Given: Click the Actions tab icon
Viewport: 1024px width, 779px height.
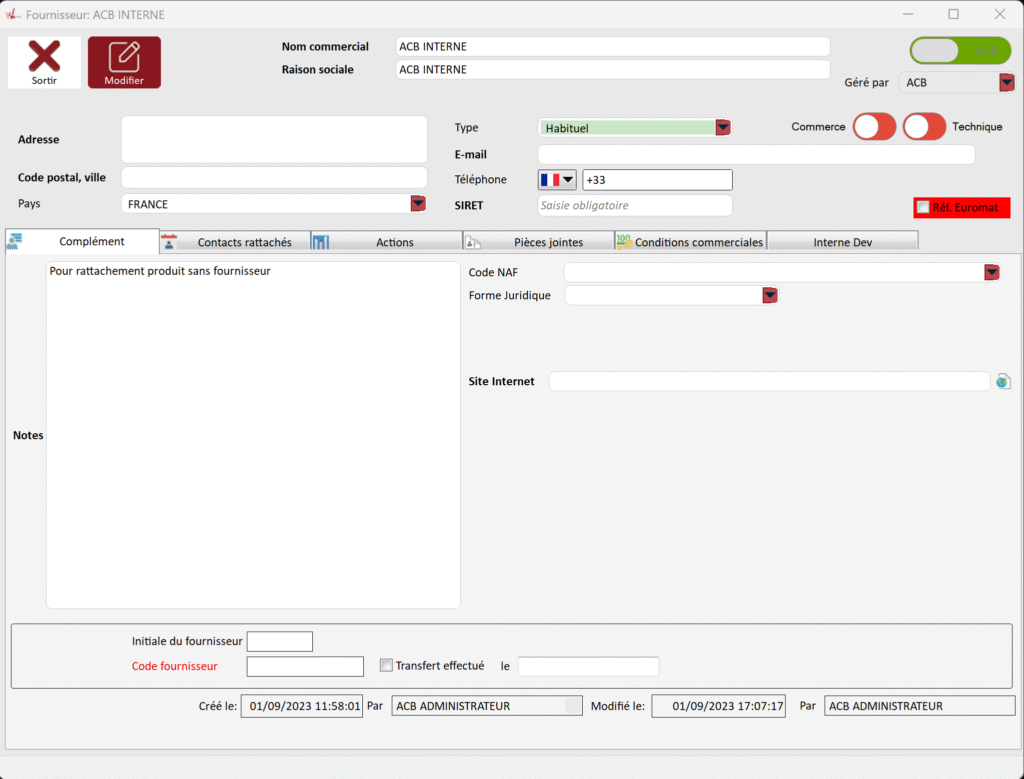Looking at the screenshot, I should pyautogui.click(x=321, y=242).
